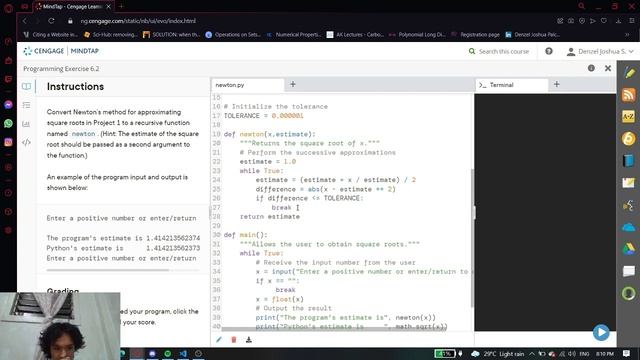This screenshot has width=640, height=360.
Task: Open the Registration page bookmark
Action: tap(476, 35)
